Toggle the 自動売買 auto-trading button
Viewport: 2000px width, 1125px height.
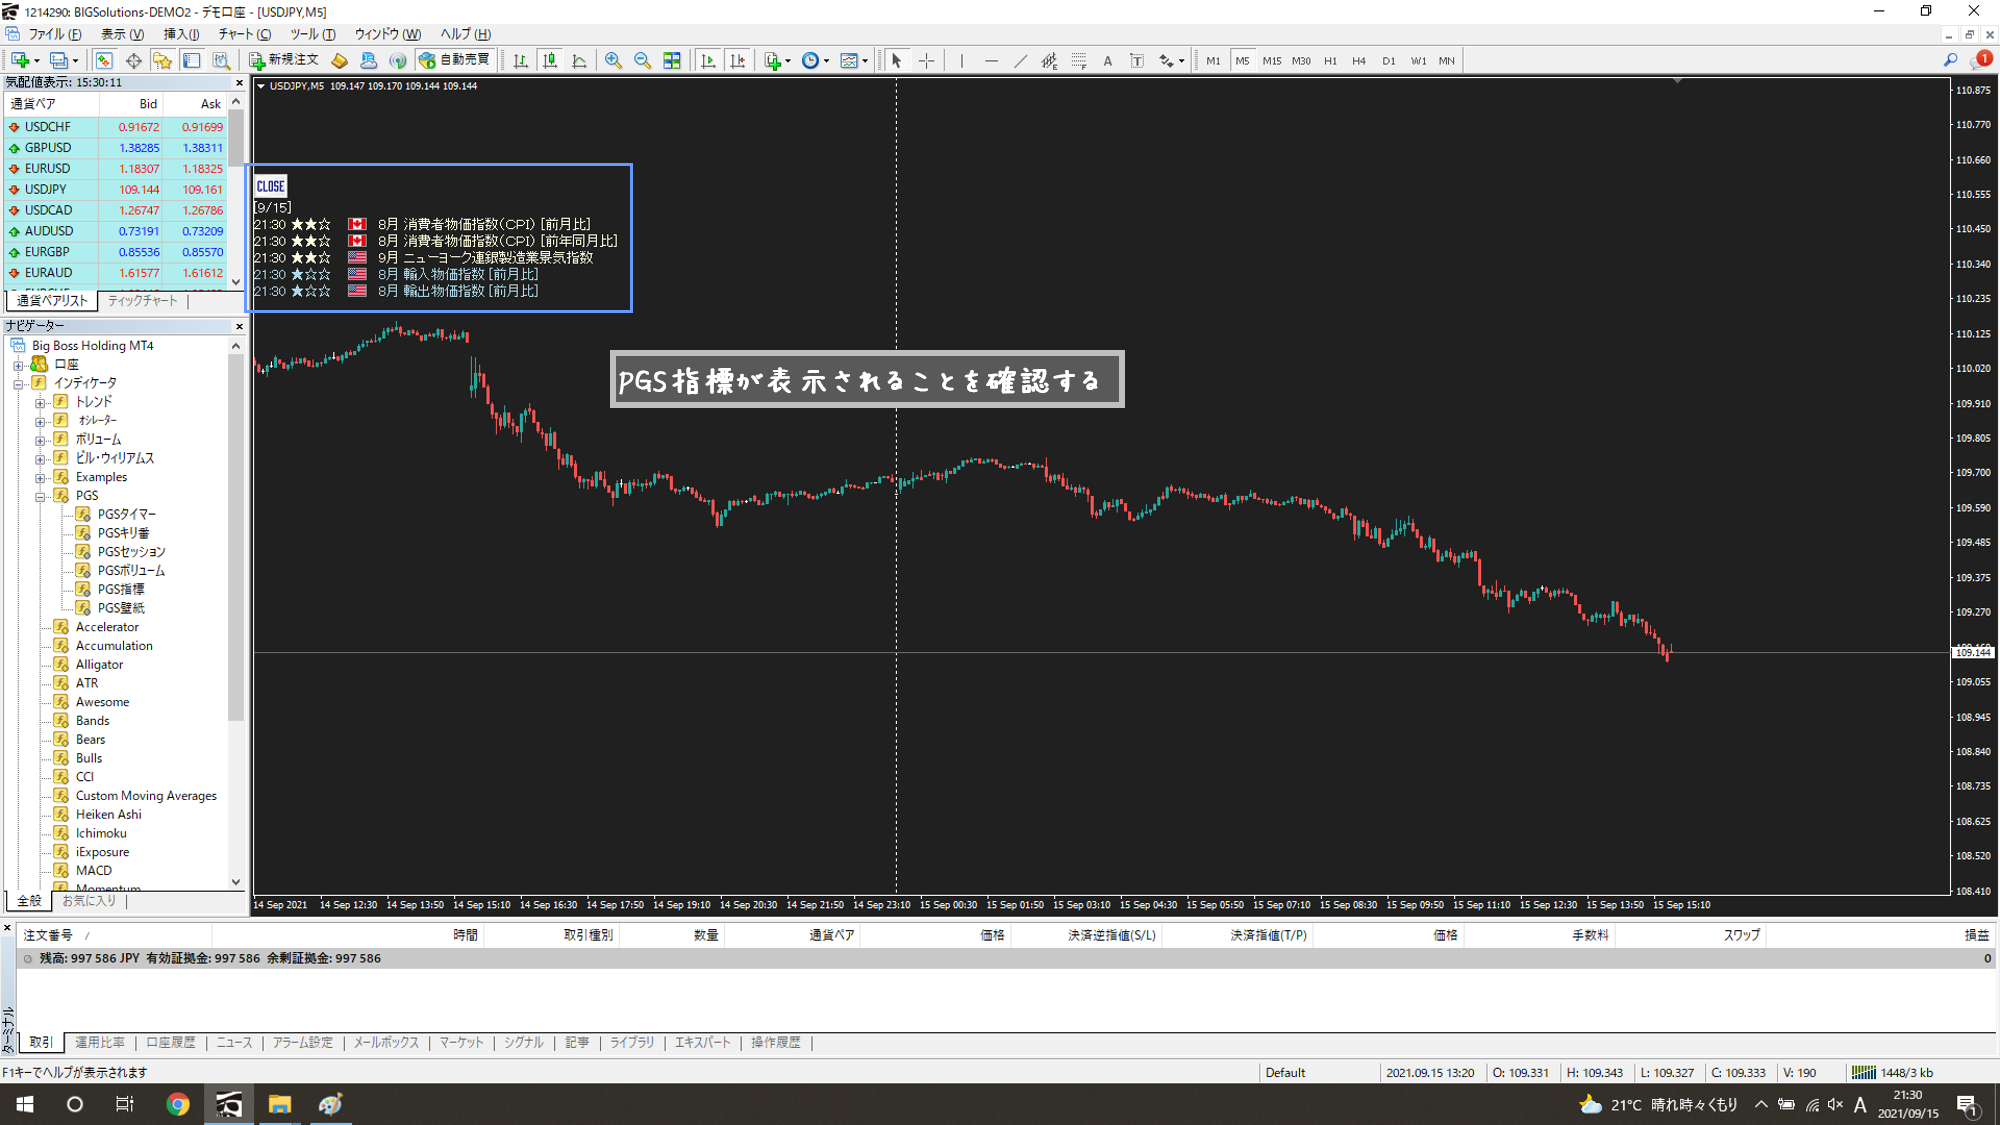[x=455, y=60]
